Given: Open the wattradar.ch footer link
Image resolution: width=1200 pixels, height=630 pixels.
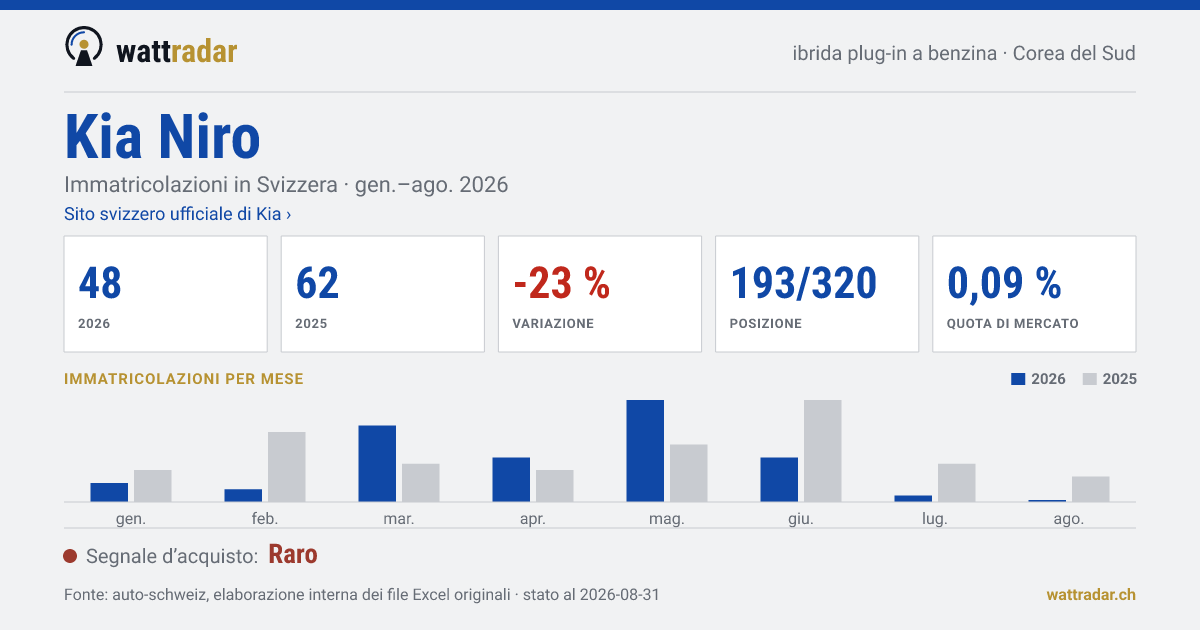Looking at the screenshot, I should click(1091, 594).
